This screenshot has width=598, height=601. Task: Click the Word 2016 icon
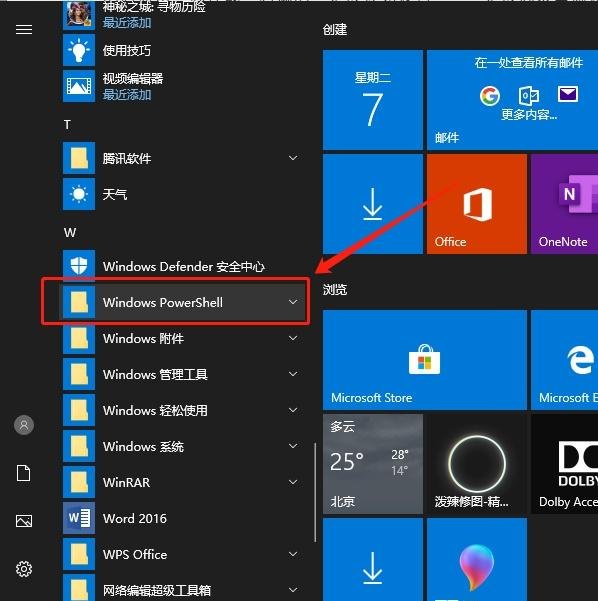pyautogui.click(x=79, y=518)
